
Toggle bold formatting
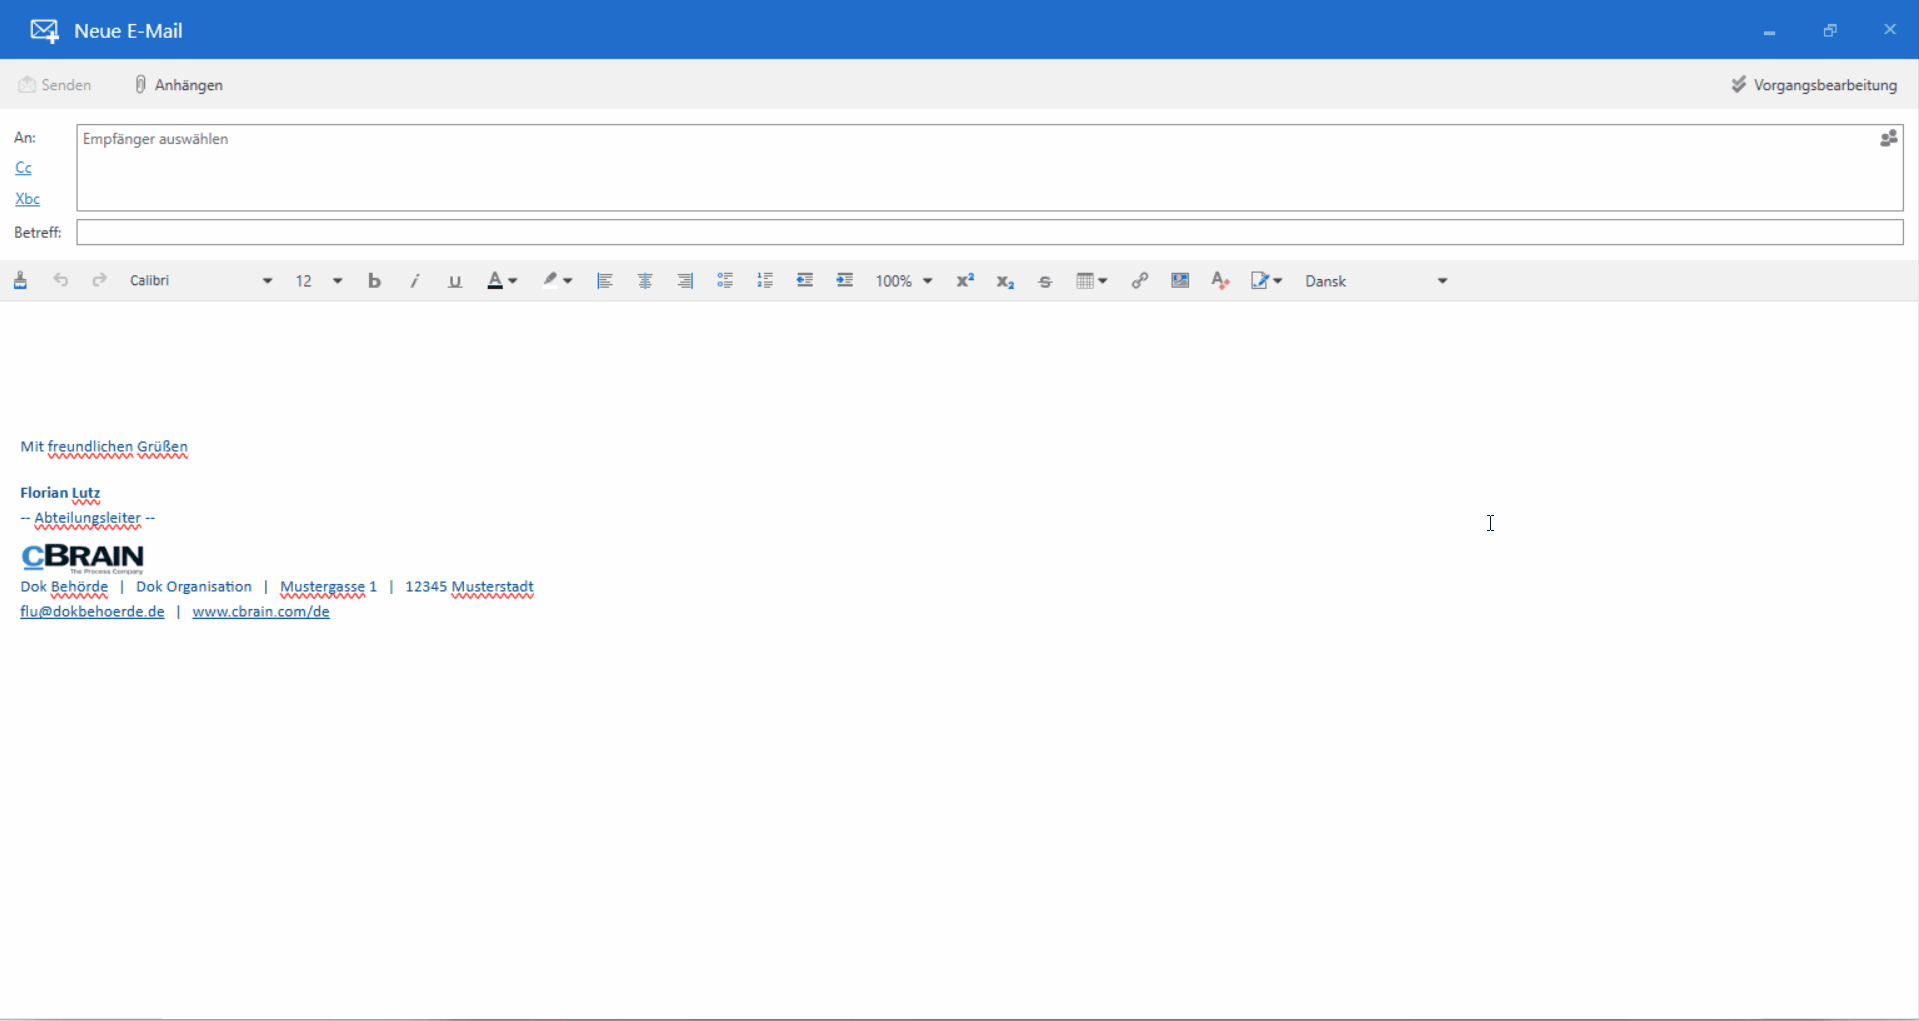pos(374,281)
